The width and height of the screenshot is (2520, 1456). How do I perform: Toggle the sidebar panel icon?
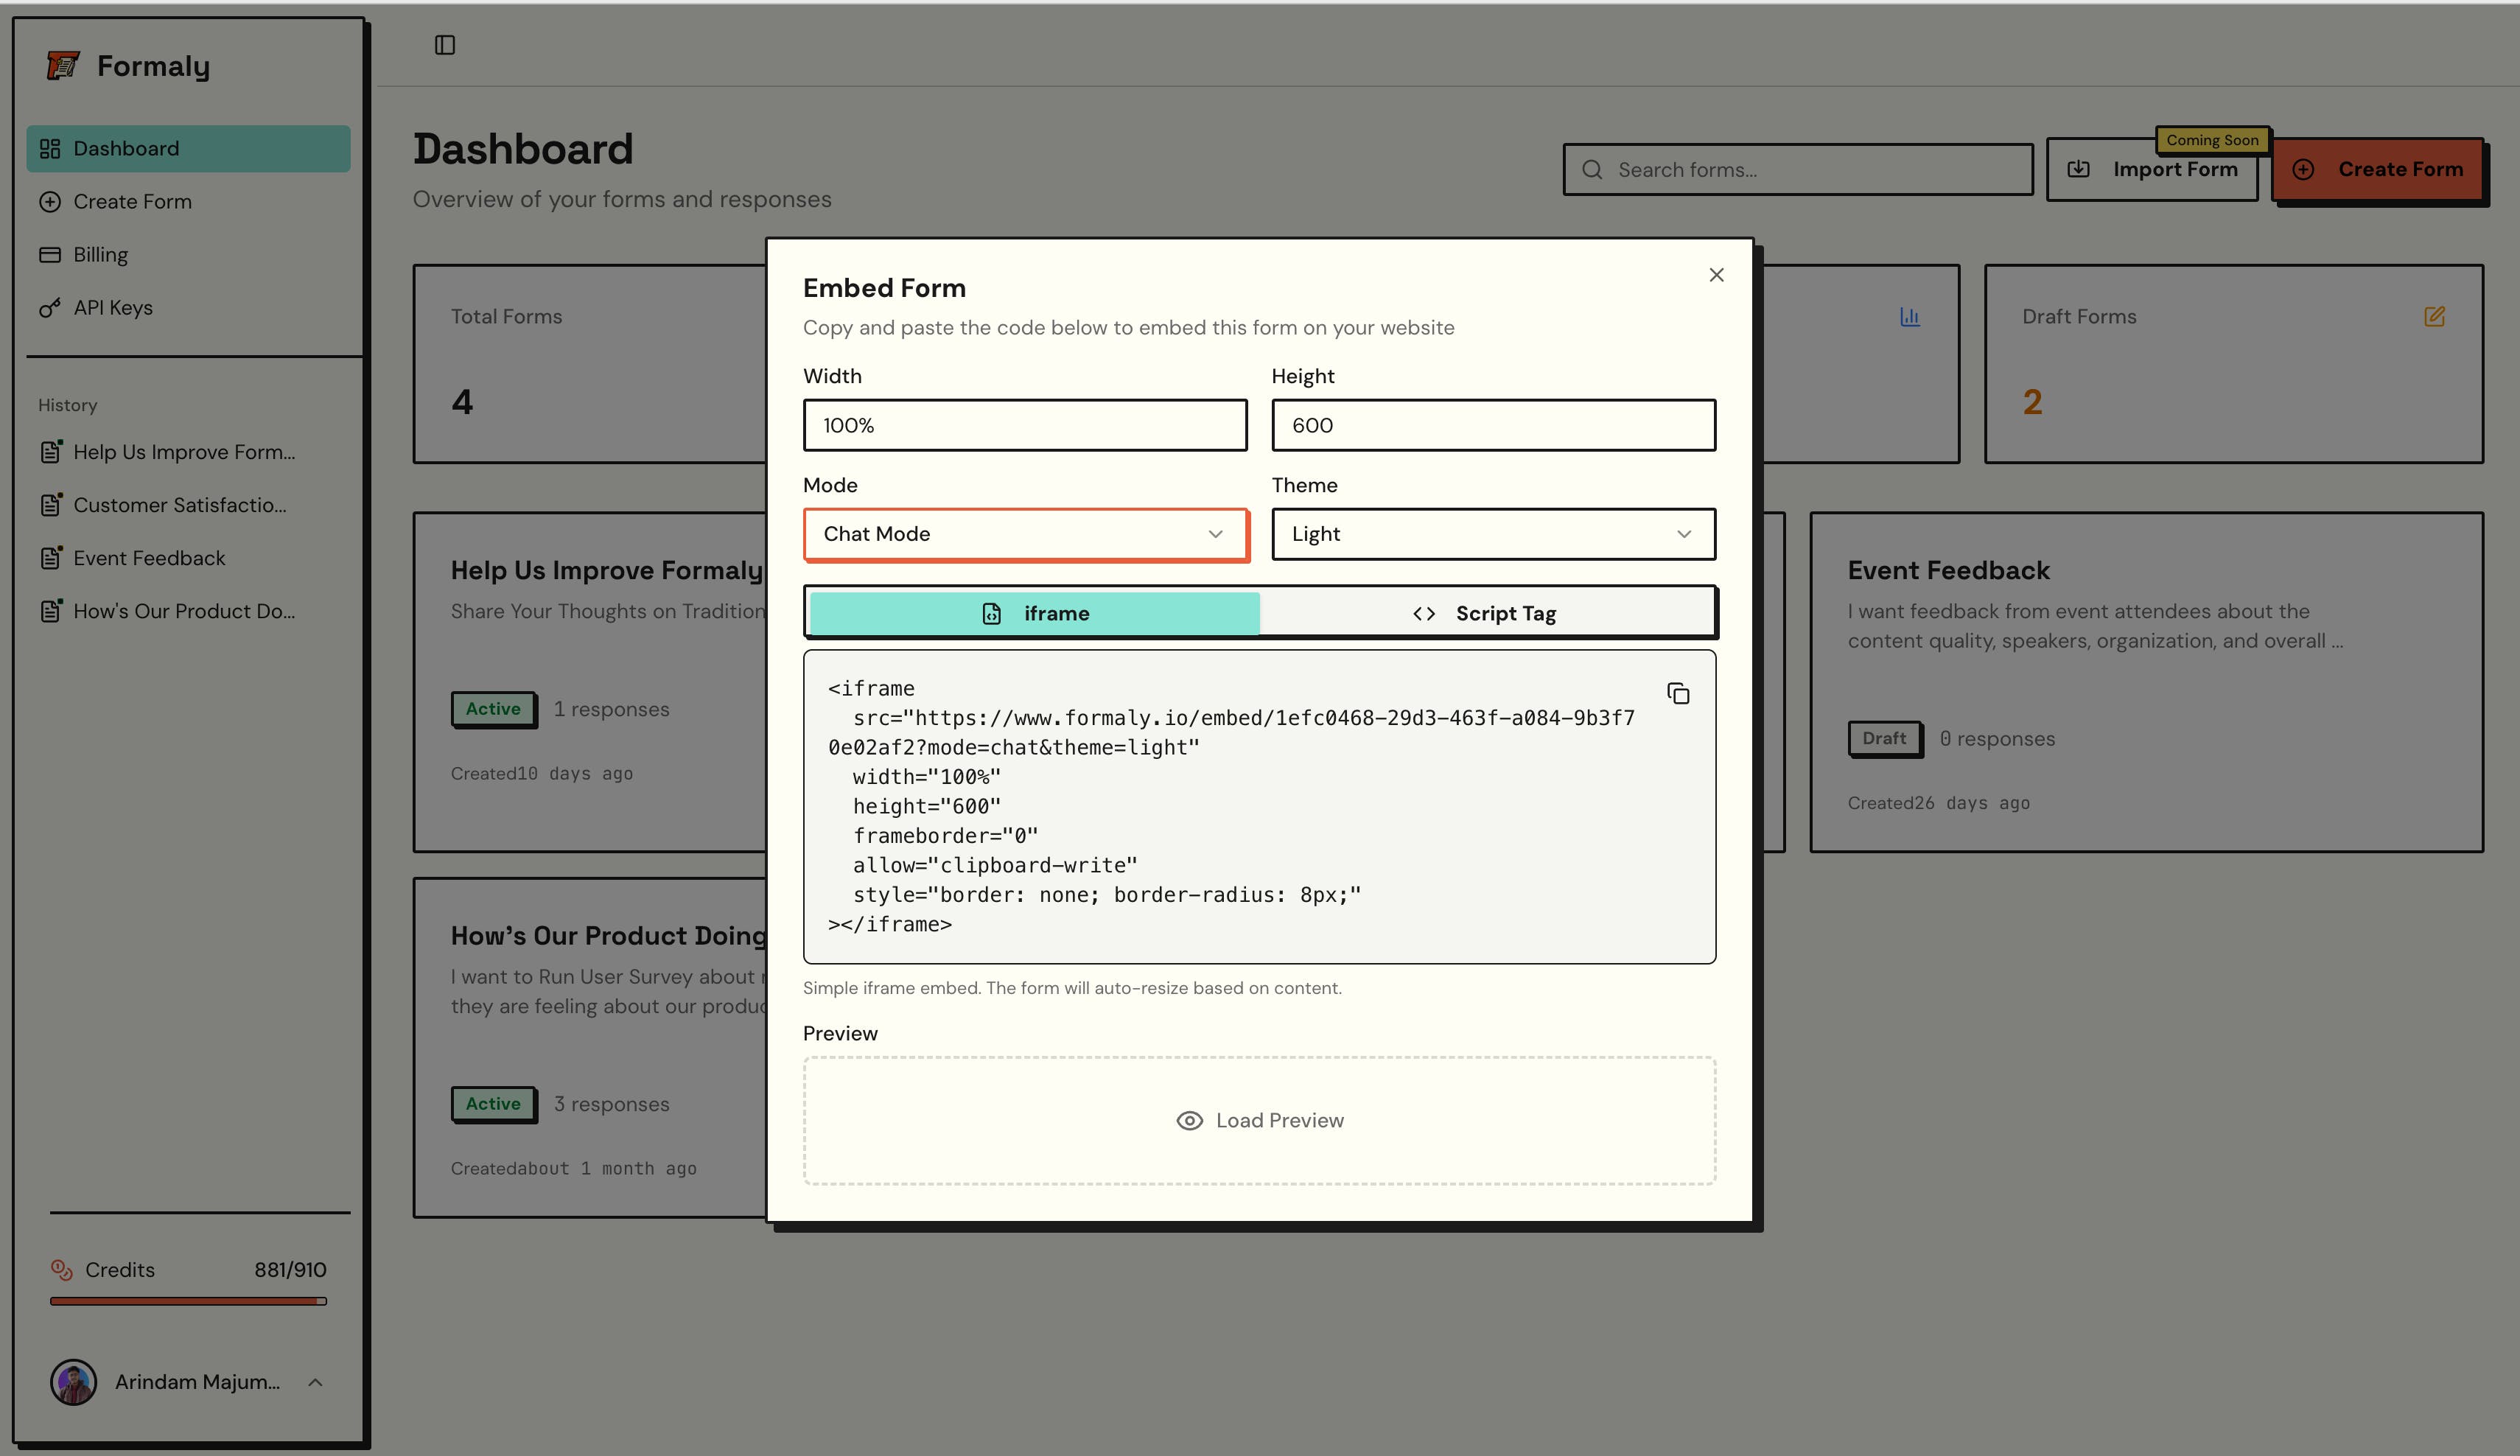[445, 45]
